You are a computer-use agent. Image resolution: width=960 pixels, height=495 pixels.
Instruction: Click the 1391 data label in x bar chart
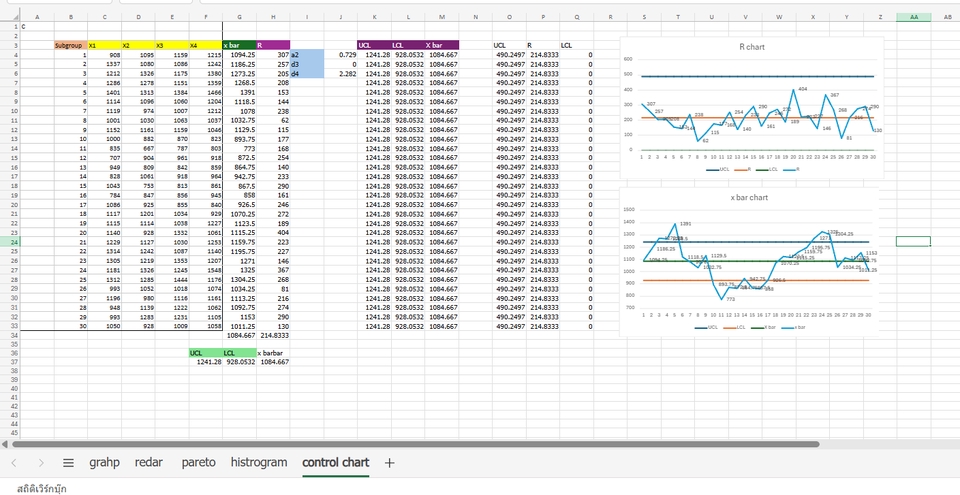coord(685,224)
